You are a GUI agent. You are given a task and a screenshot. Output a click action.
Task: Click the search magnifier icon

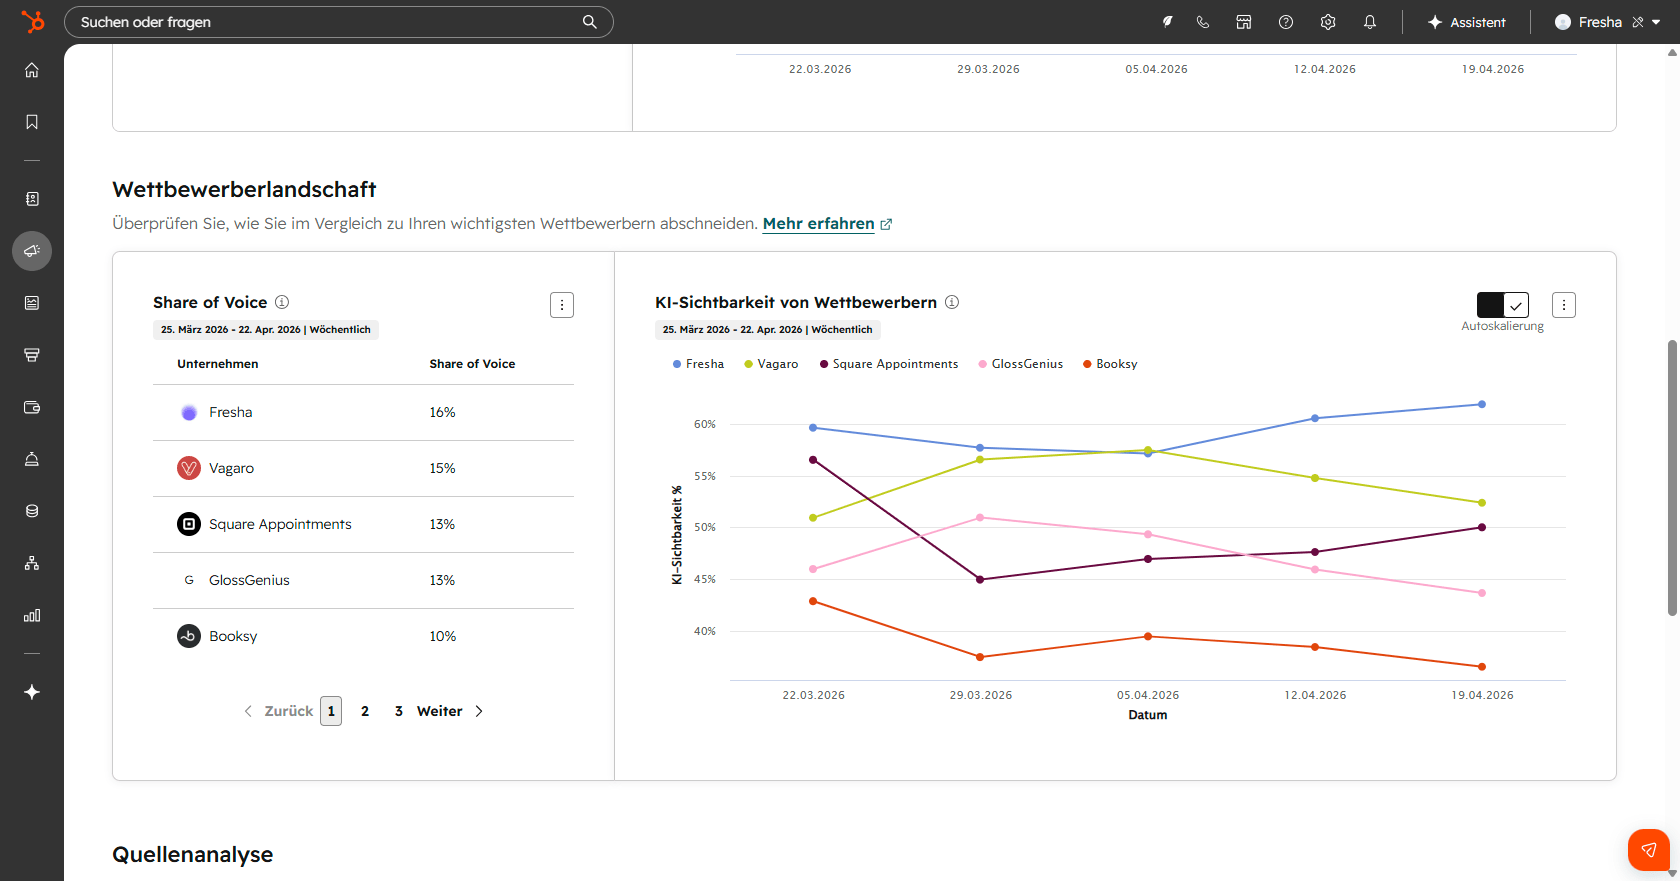pos(590,22)
